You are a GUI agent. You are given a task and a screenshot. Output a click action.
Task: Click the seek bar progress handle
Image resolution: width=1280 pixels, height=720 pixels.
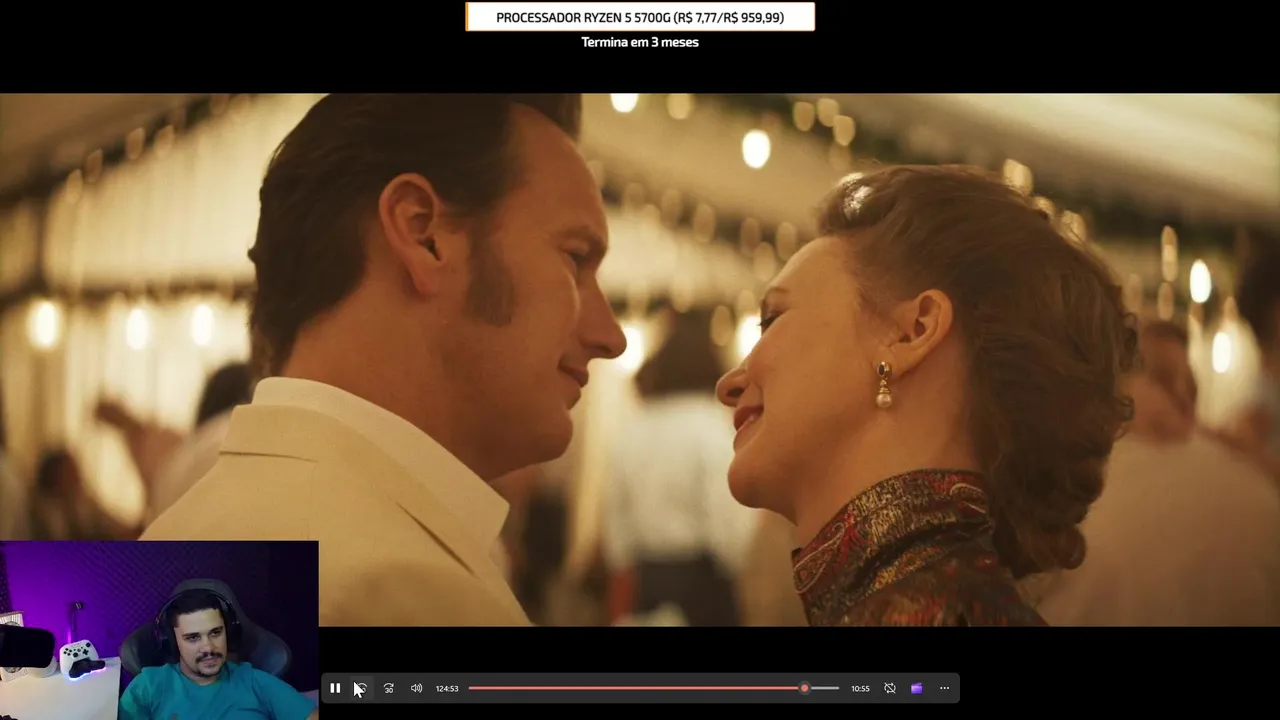pos(804,688)
